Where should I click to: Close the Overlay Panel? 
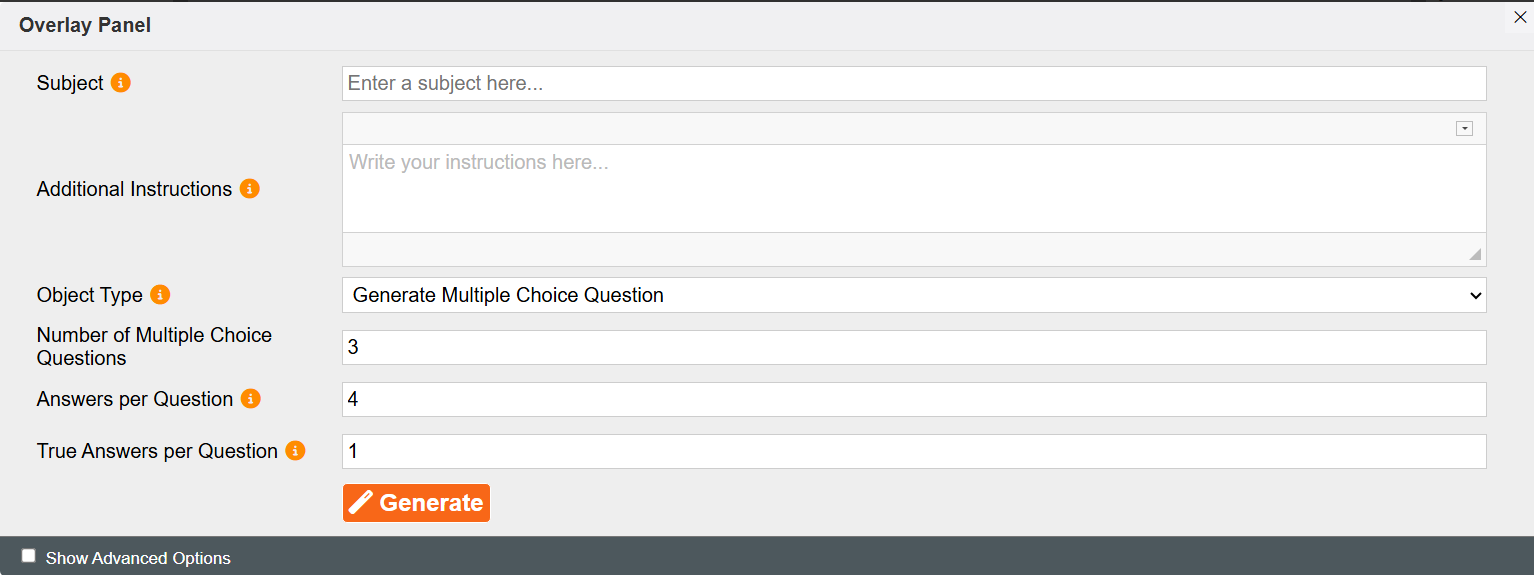click(1520, 17)
